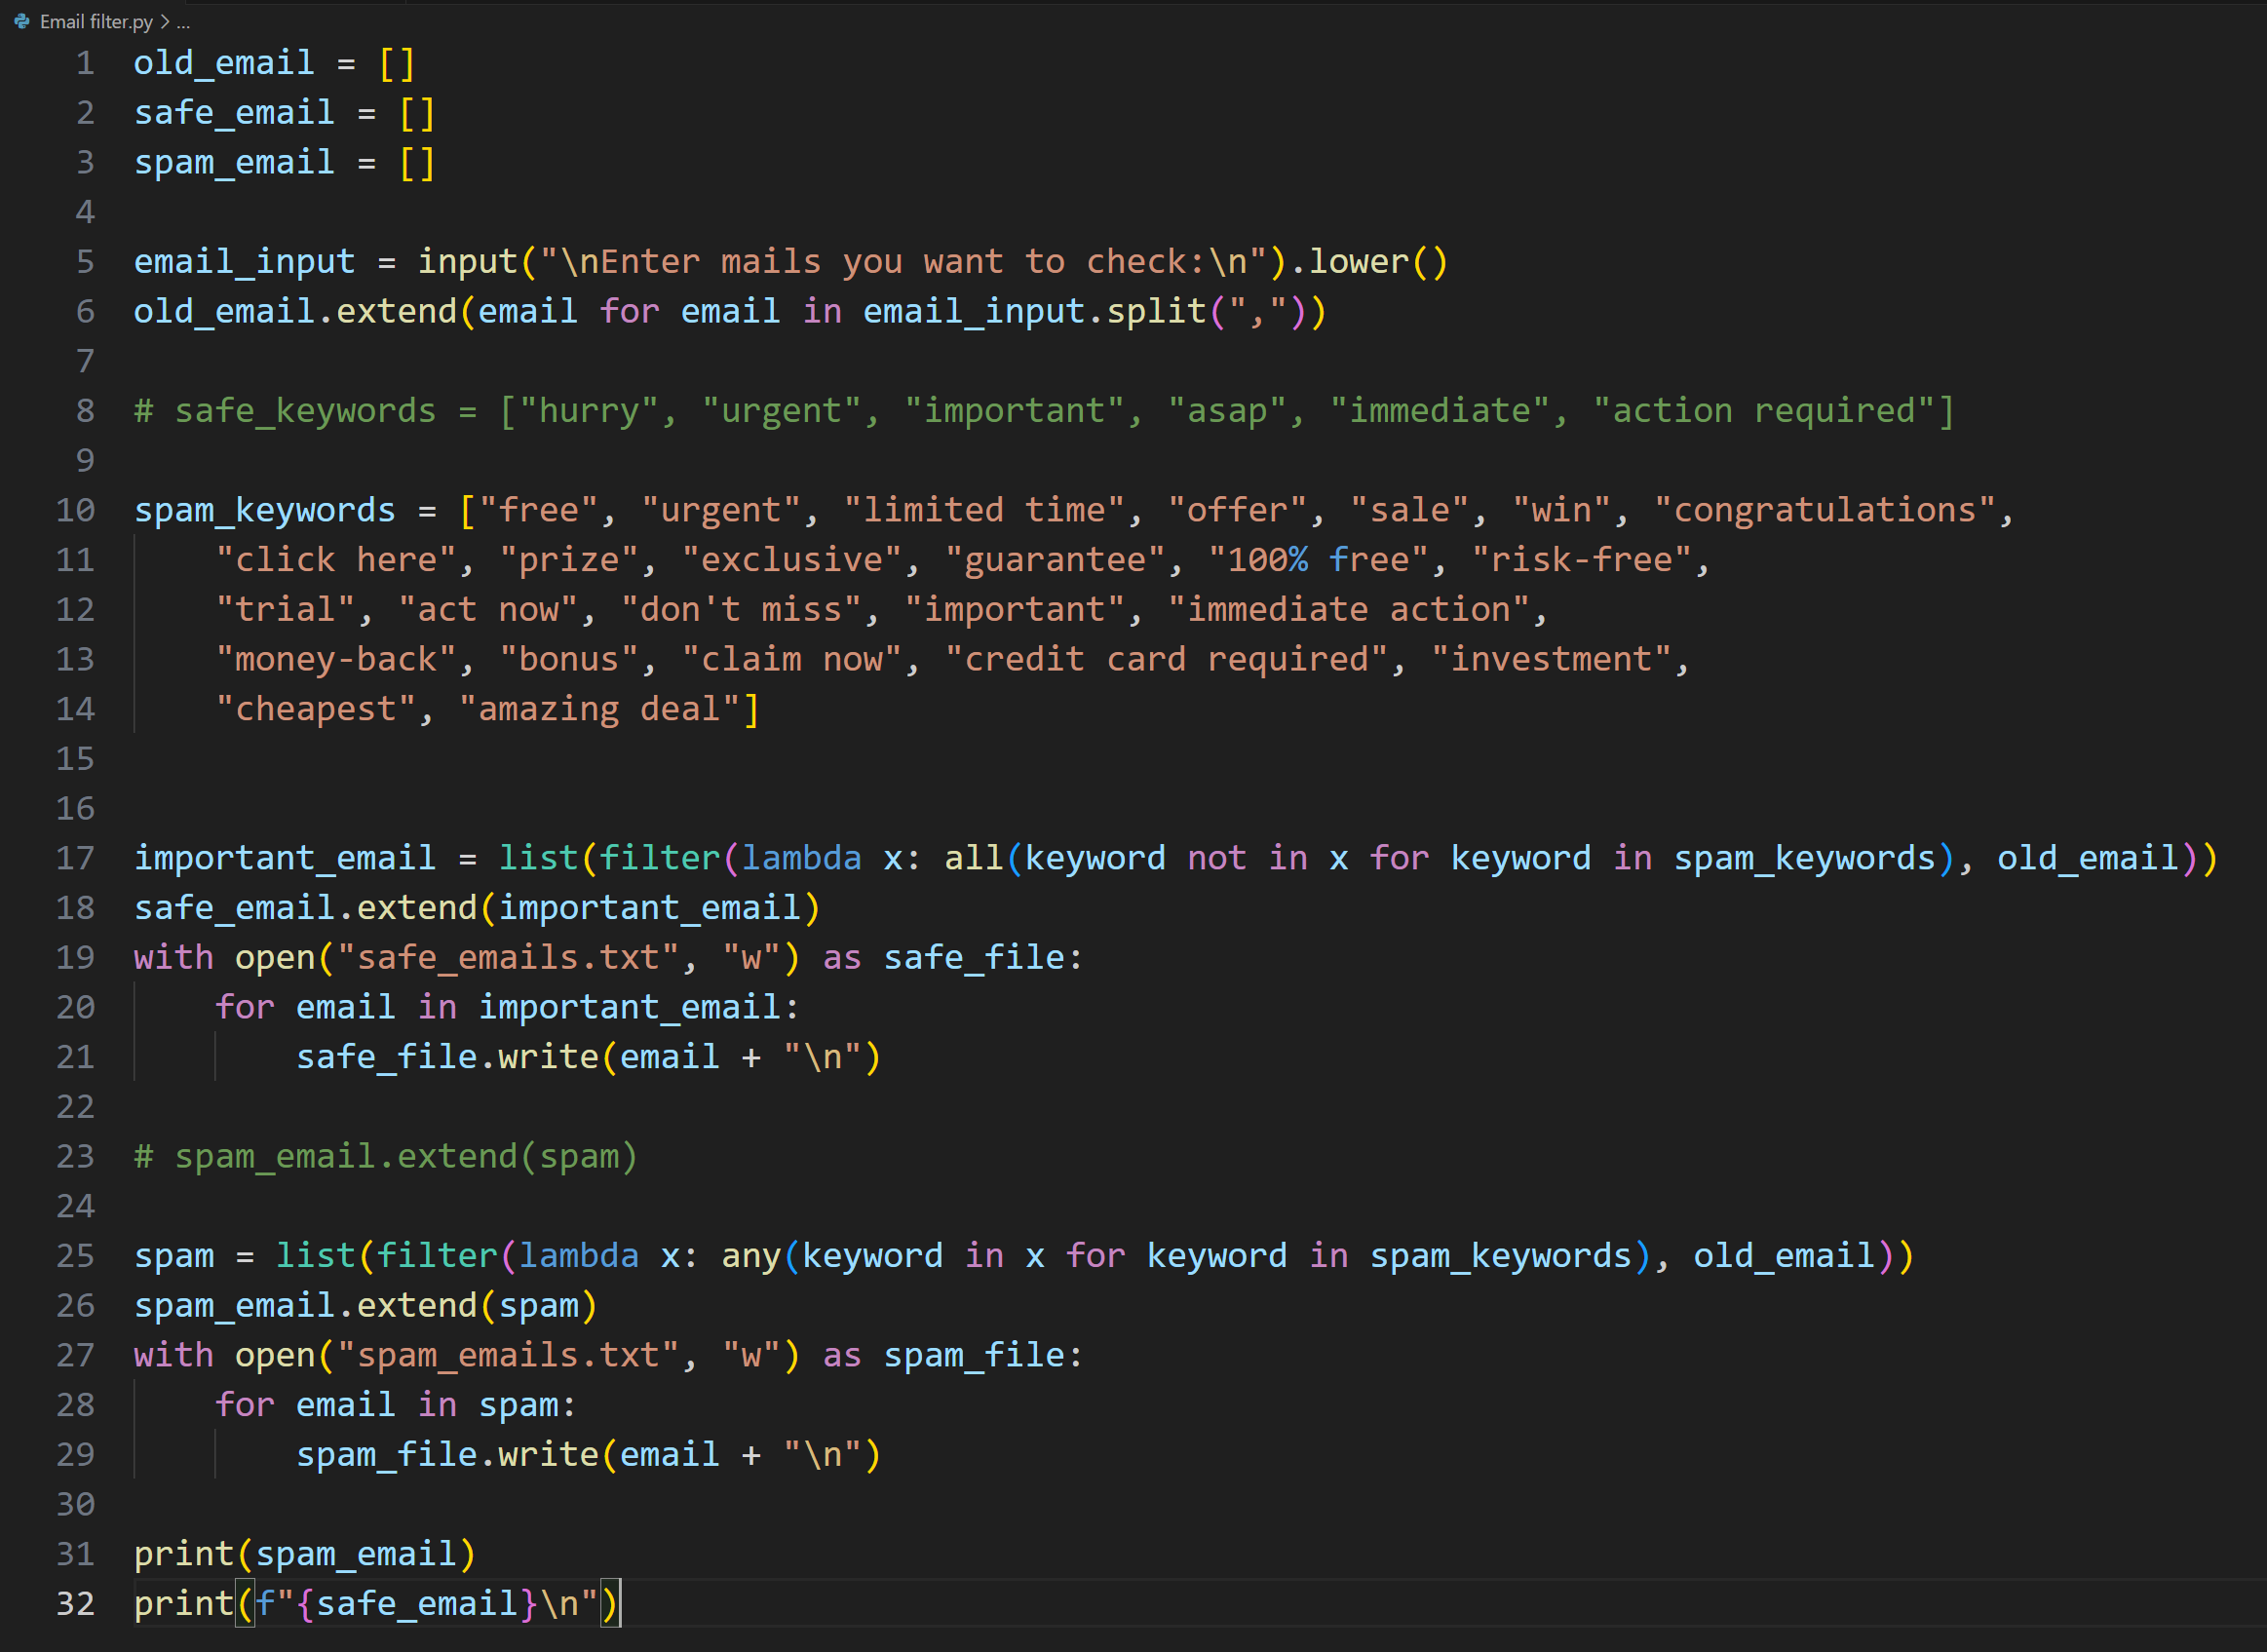Open the Email filter.py breadcrumb
The width and height of the screenshot is (2267, 1652).
[96, 21]
